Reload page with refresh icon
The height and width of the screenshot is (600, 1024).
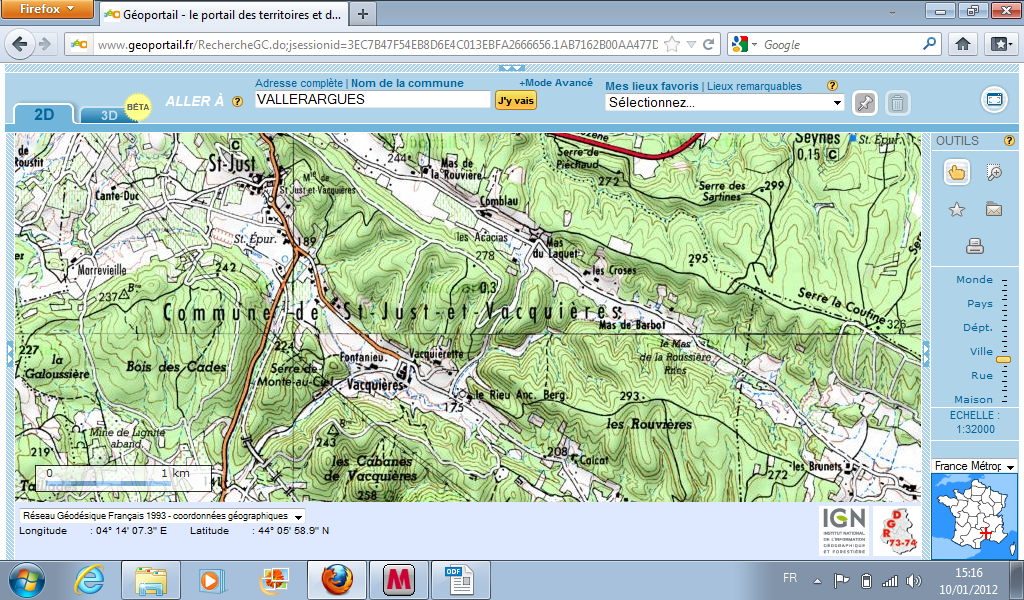tap(709, 44)
